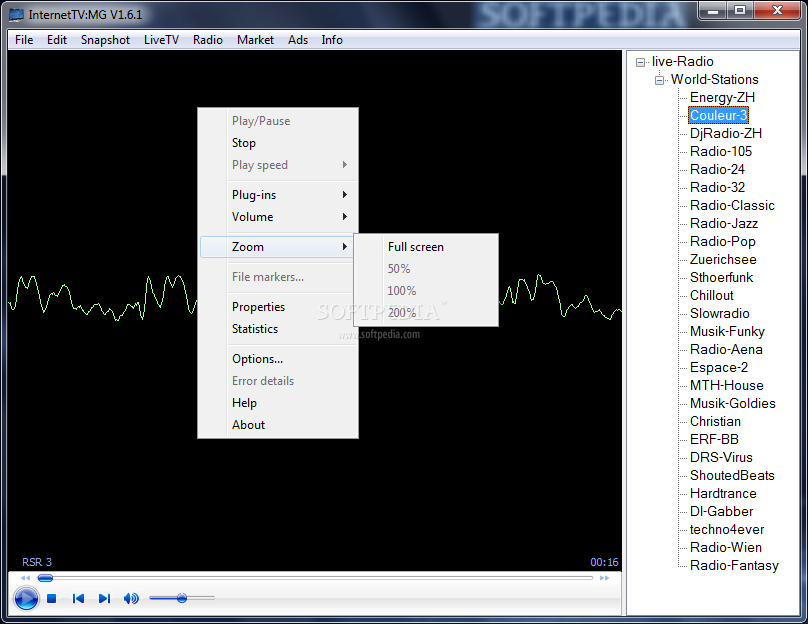Screen dimensions: 808x624
Task: Select the MTH-House station
Action: click(x=727, y=386)
